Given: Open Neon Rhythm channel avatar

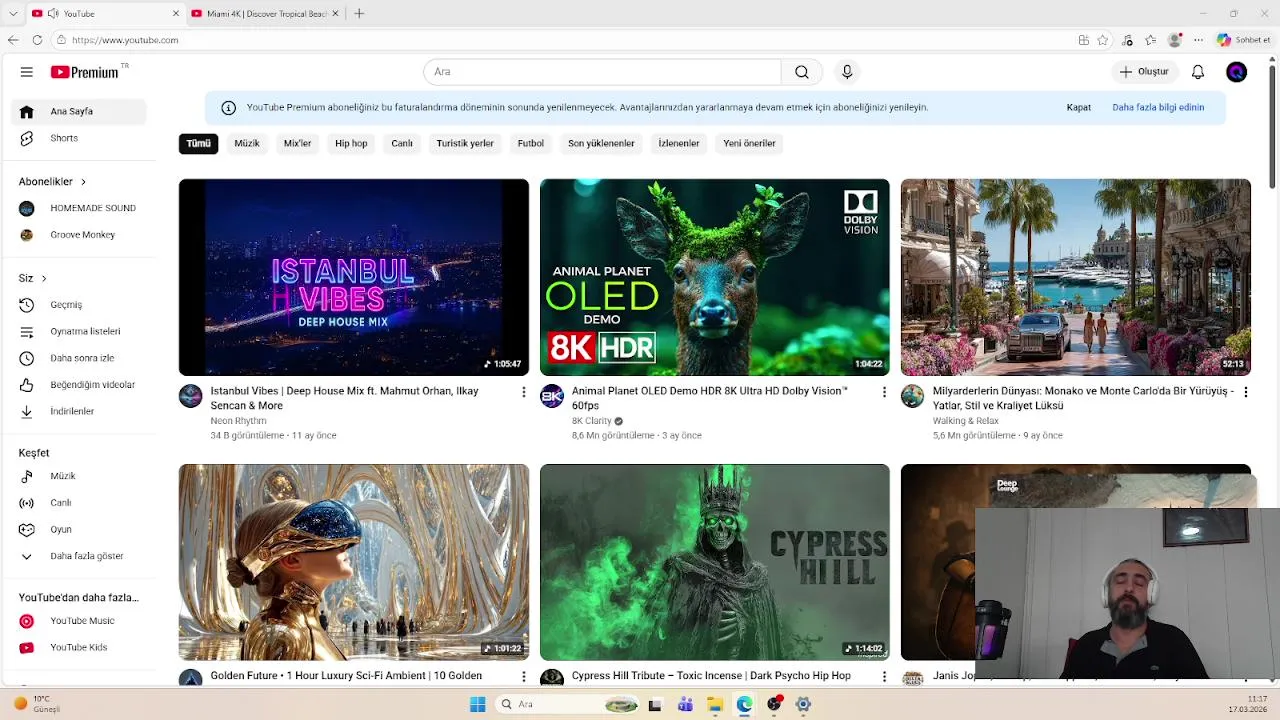Looking at the screenshot, I should coord(190,396).
